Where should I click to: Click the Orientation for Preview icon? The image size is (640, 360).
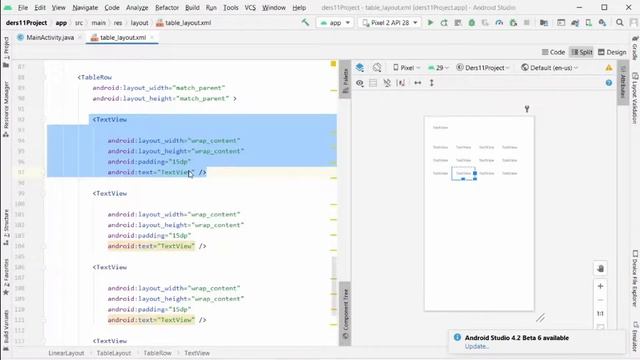click(377, 67)
